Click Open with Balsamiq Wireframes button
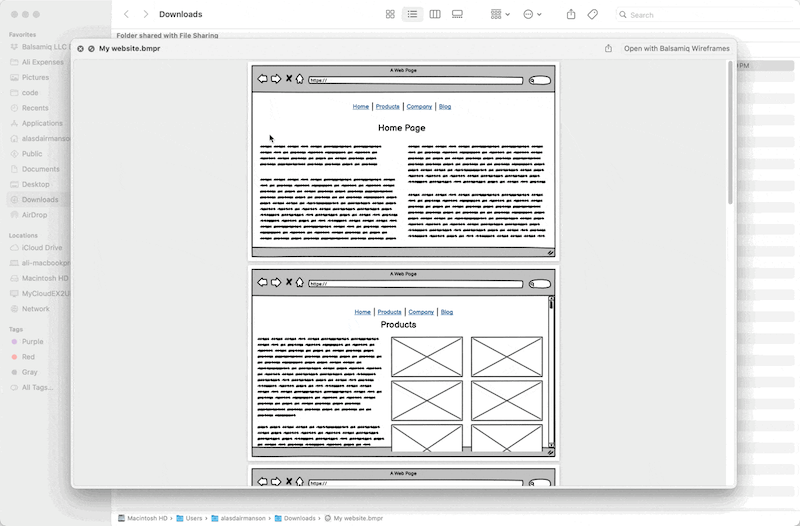The width and height of the screenshot is (800, 526). tap(676, 48)
